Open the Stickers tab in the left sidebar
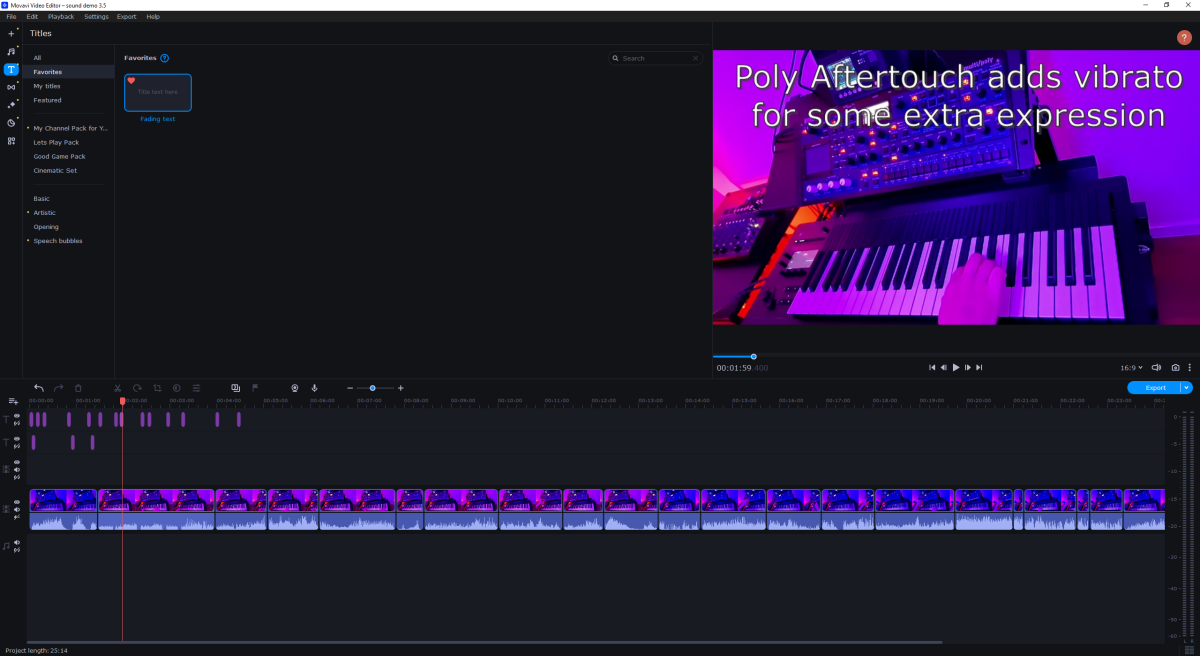The width and height of the screenshot is (1200, 656). pyautogui.click(x=11, y=123)
